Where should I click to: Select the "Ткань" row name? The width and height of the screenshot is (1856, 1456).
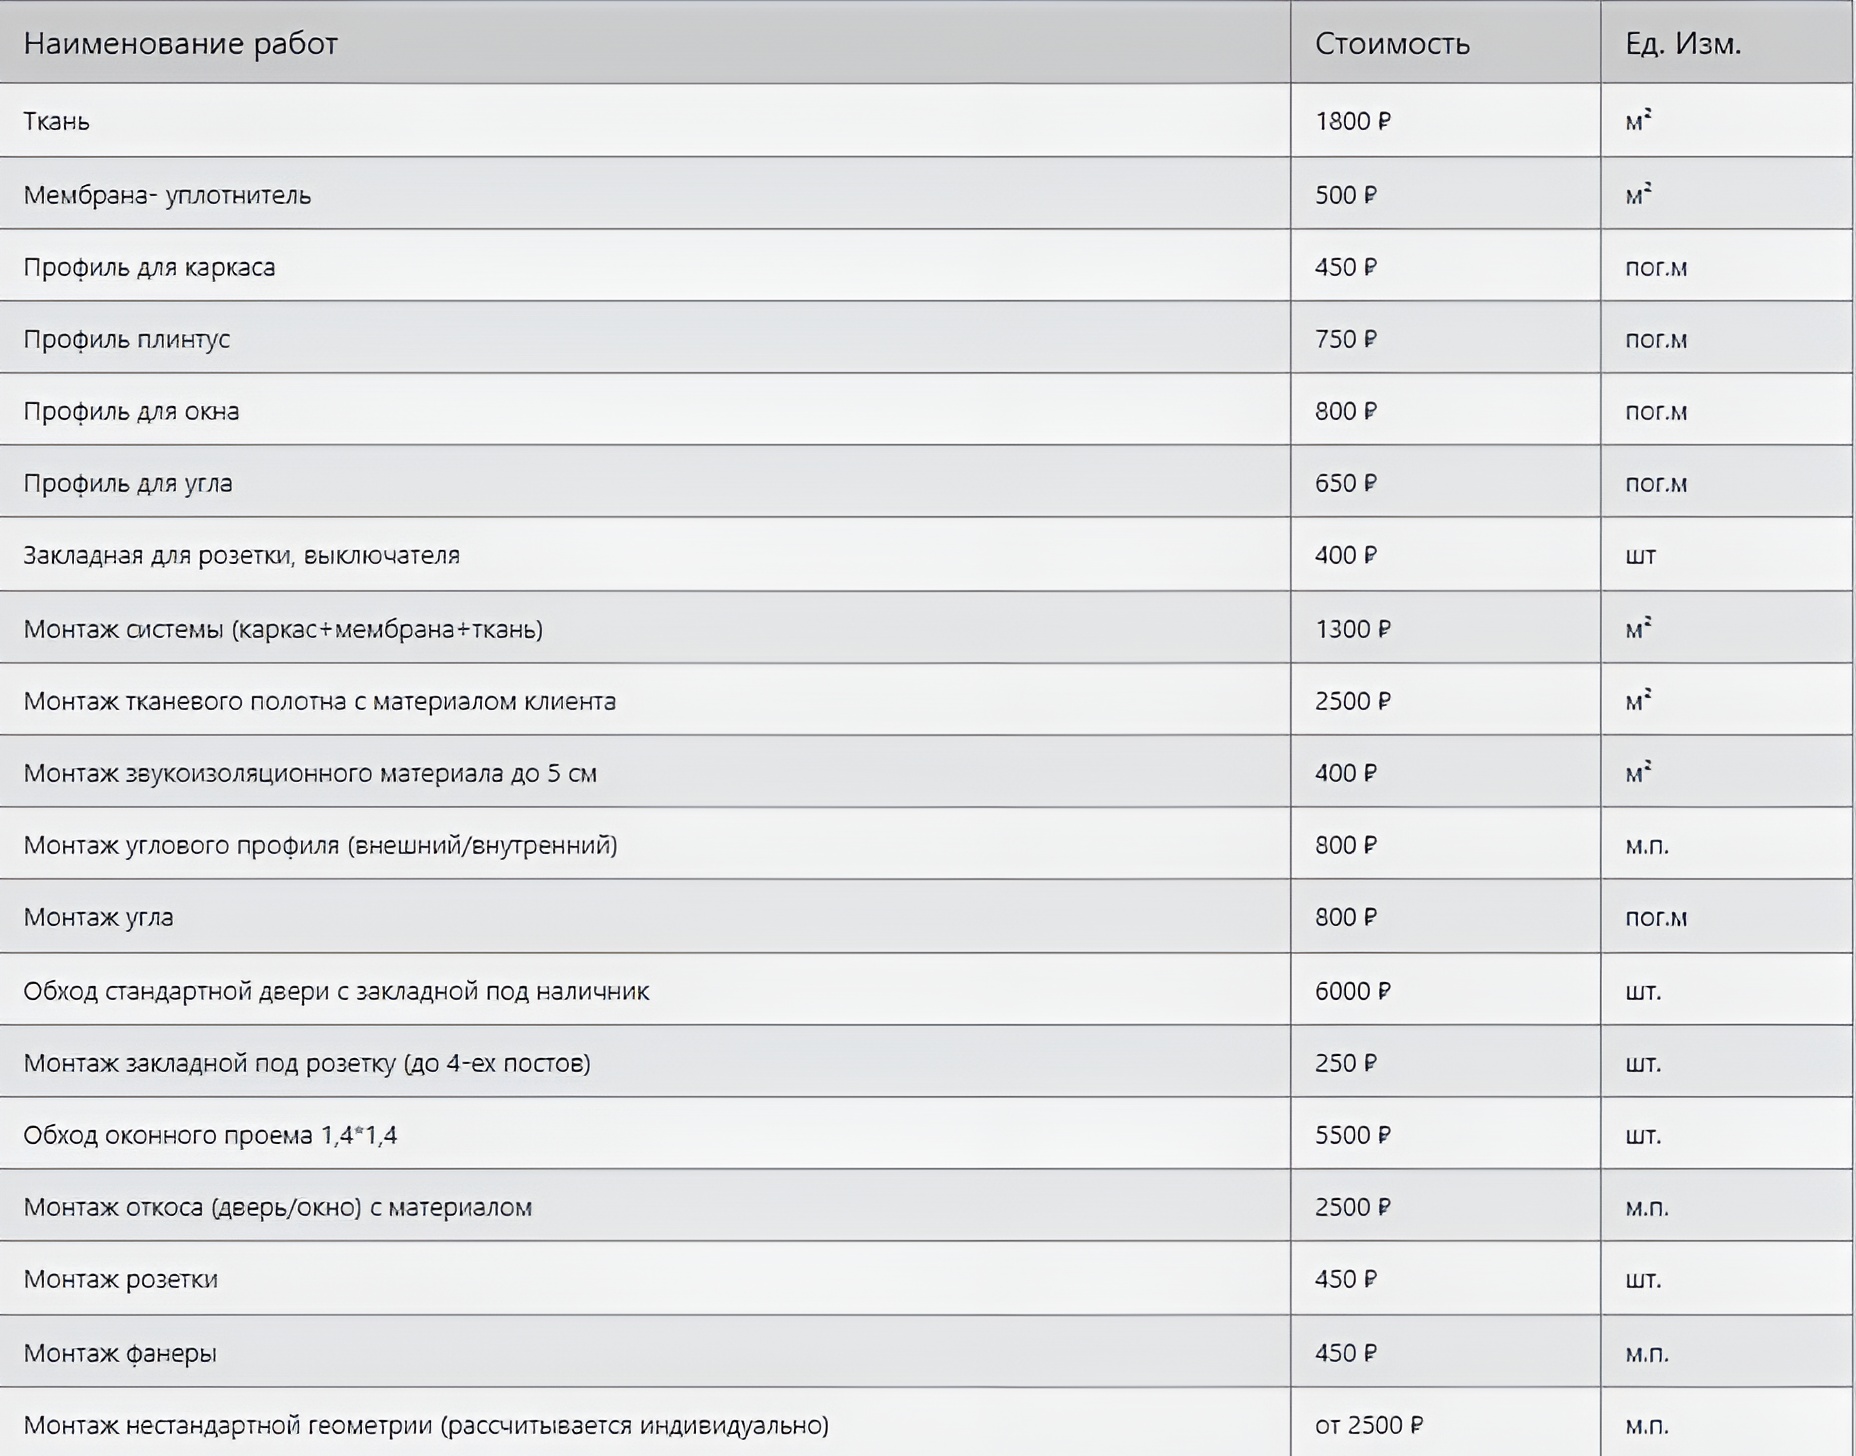57,121
